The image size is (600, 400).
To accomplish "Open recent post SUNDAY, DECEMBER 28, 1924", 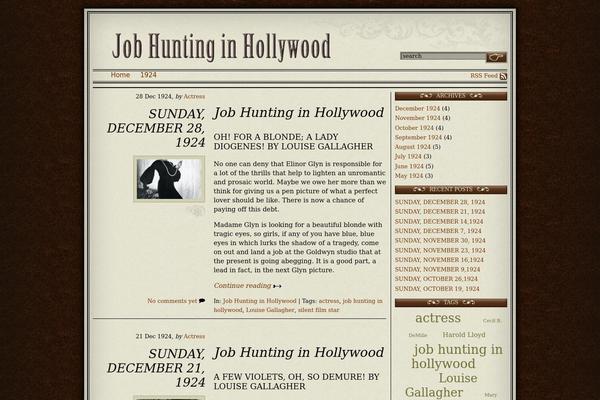I will [440, 202].
